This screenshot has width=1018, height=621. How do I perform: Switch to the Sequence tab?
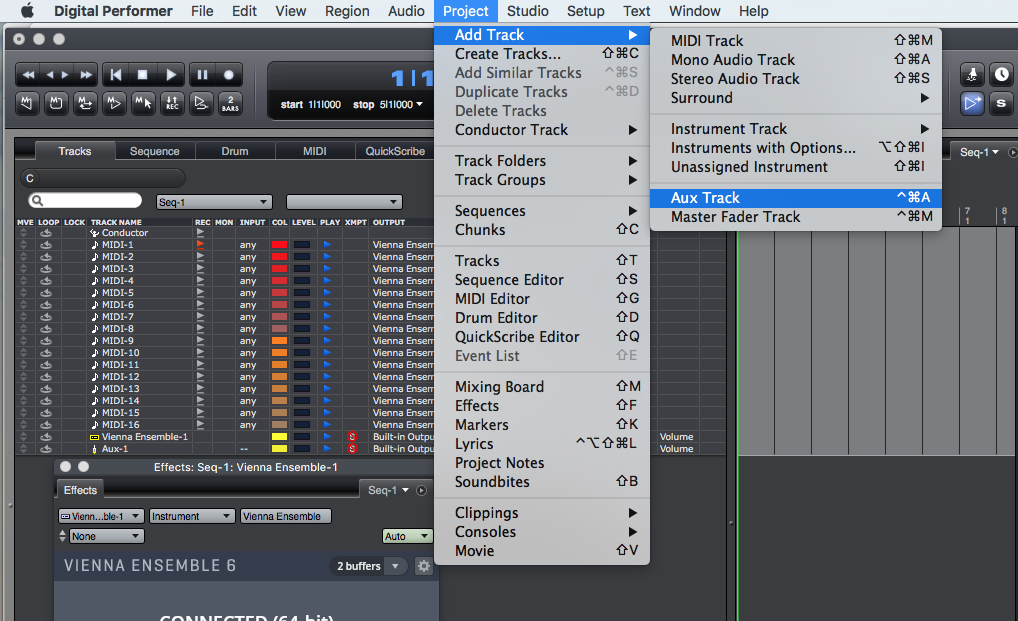155,151
